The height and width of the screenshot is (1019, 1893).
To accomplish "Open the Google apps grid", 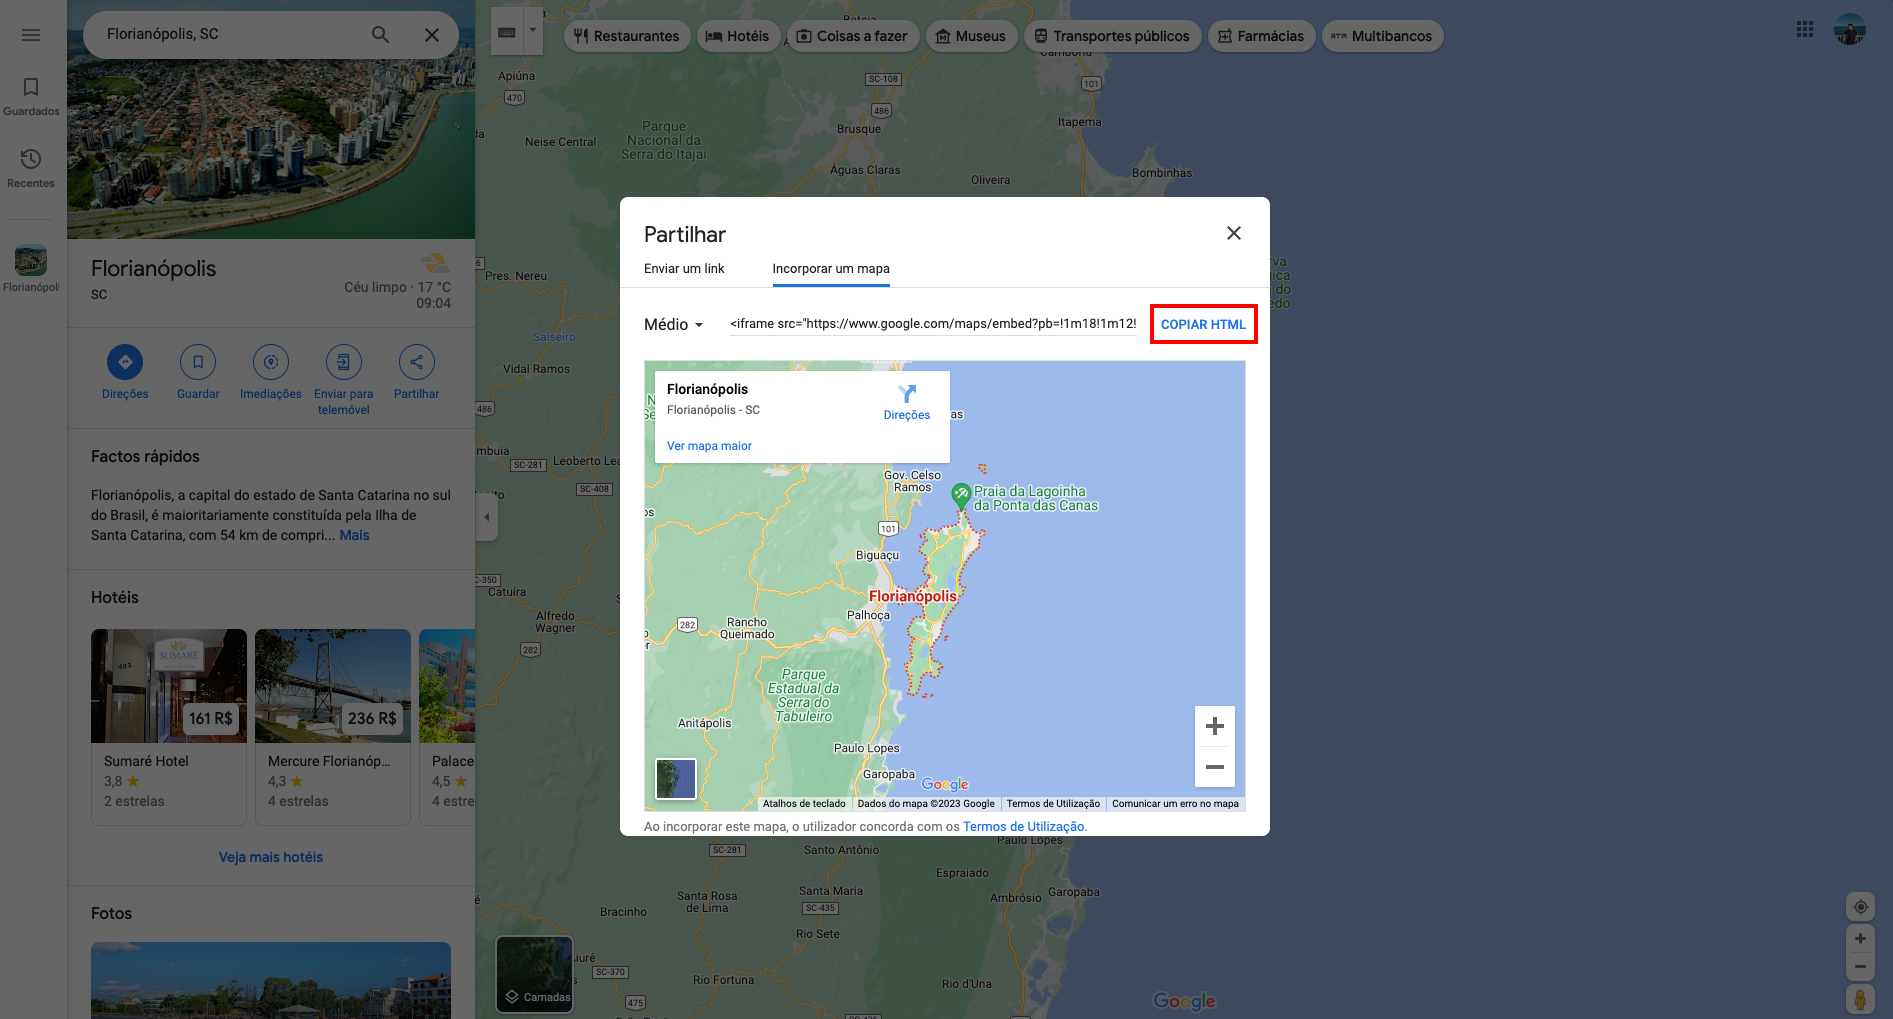I will 1805,29.
